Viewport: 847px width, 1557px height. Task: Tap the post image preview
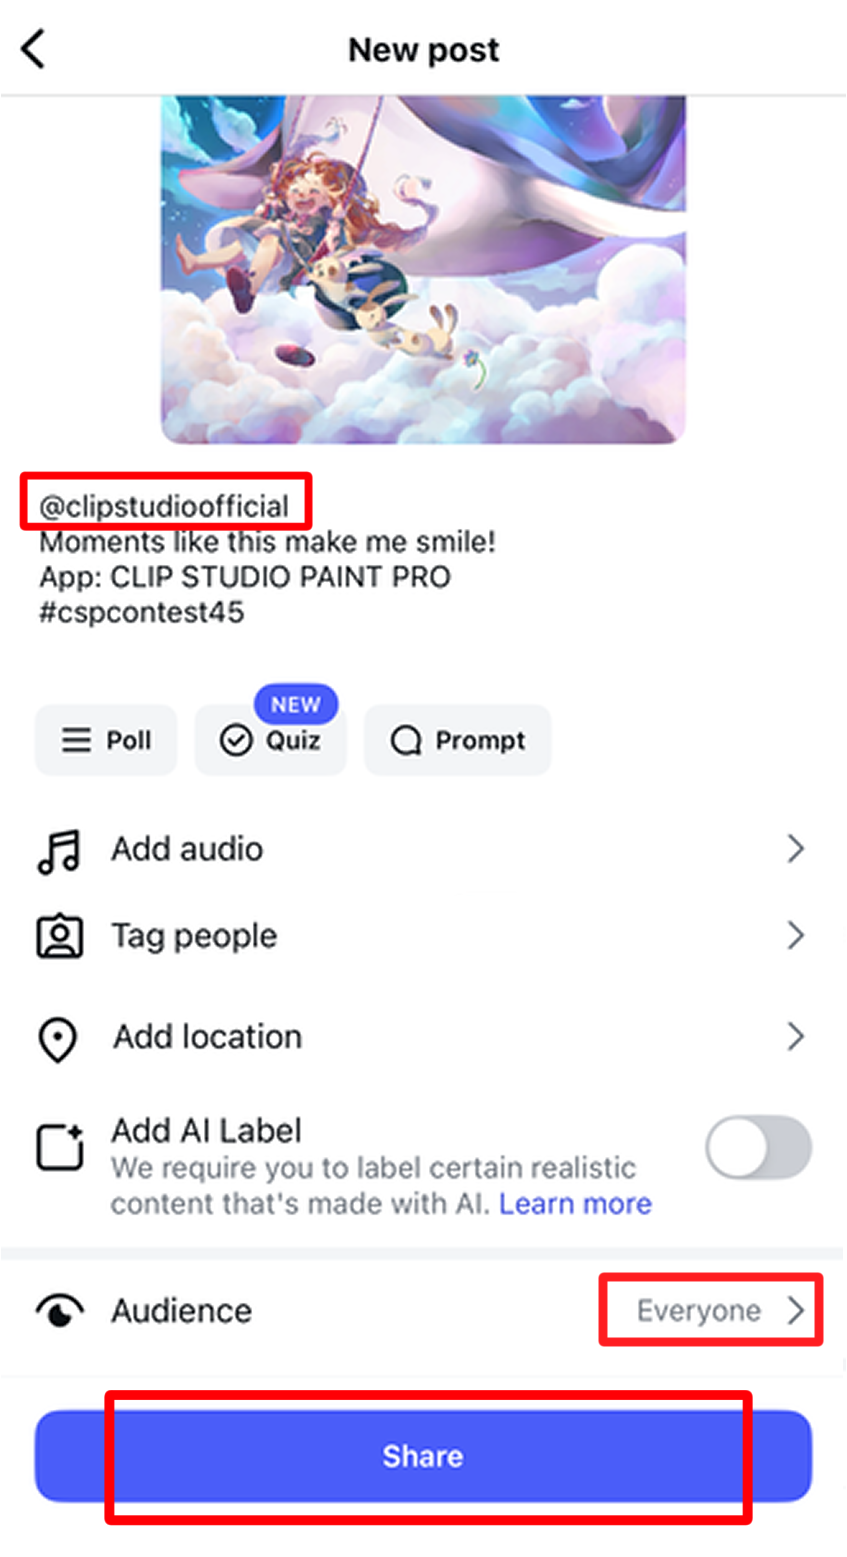[x=423, y=265]
